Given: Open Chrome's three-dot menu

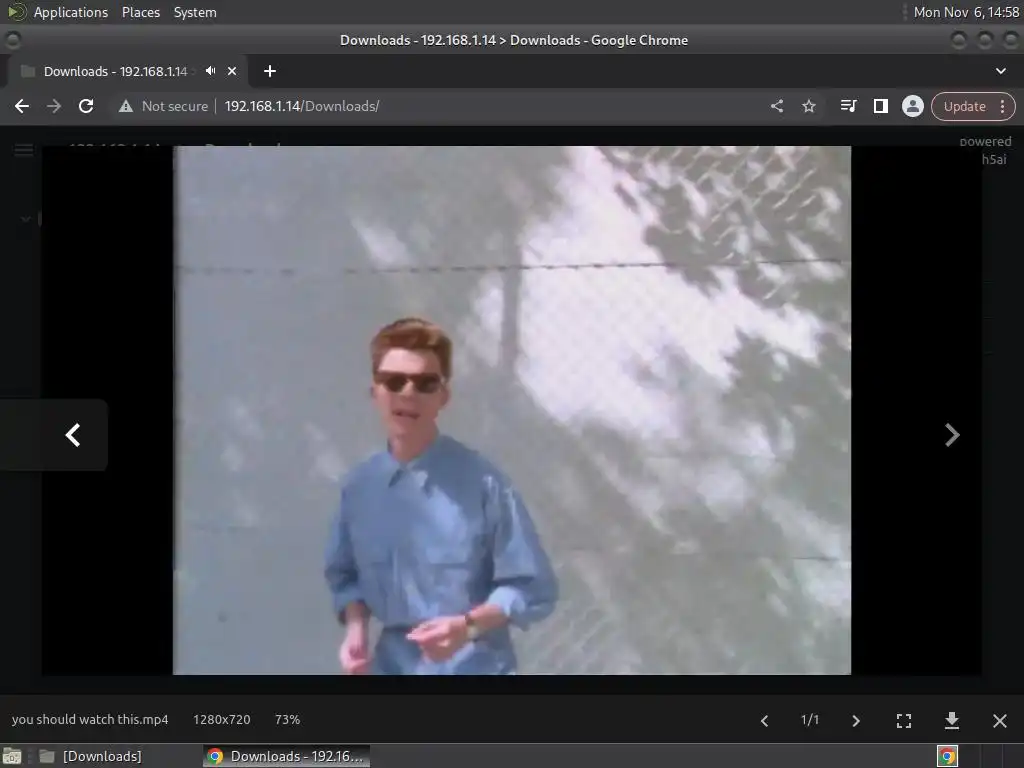Looking at the screenshot, I should coord(1002,106).
